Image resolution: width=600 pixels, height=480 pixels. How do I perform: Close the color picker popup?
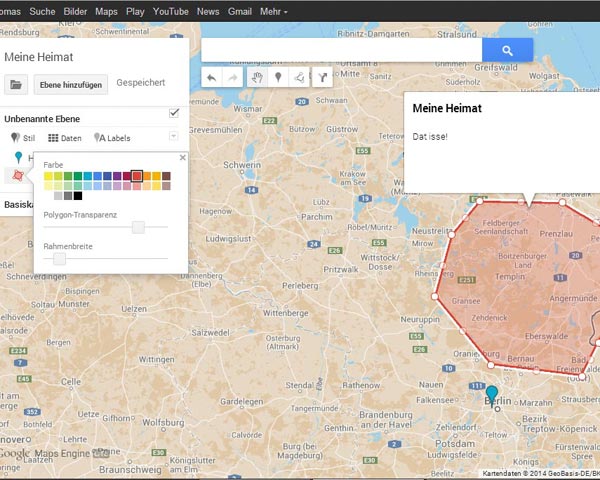click(x=183, y=157)
